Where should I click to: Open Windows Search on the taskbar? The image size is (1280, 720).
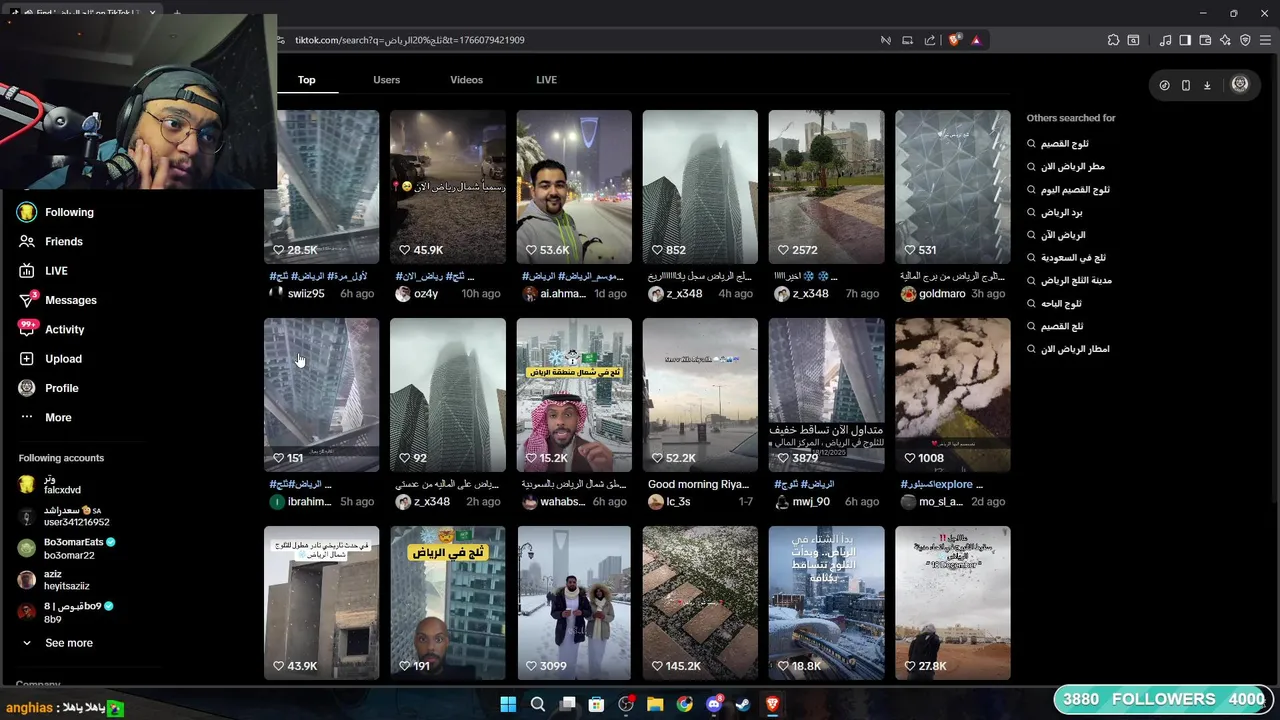(538, 704)
